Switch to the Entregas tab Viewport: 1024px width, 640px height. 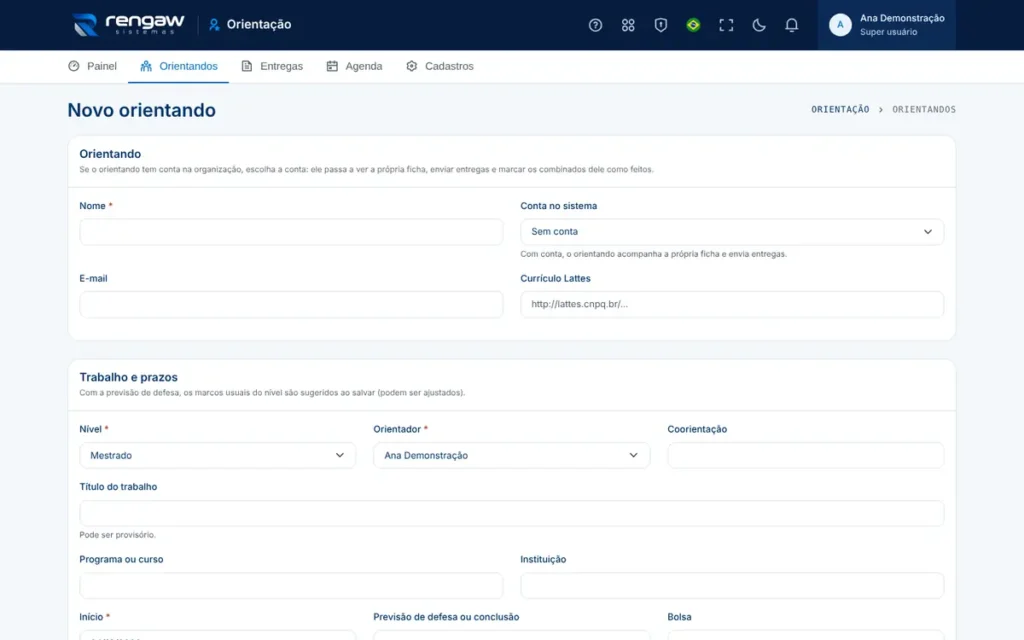pyautogui.click(x=272, y=66)
